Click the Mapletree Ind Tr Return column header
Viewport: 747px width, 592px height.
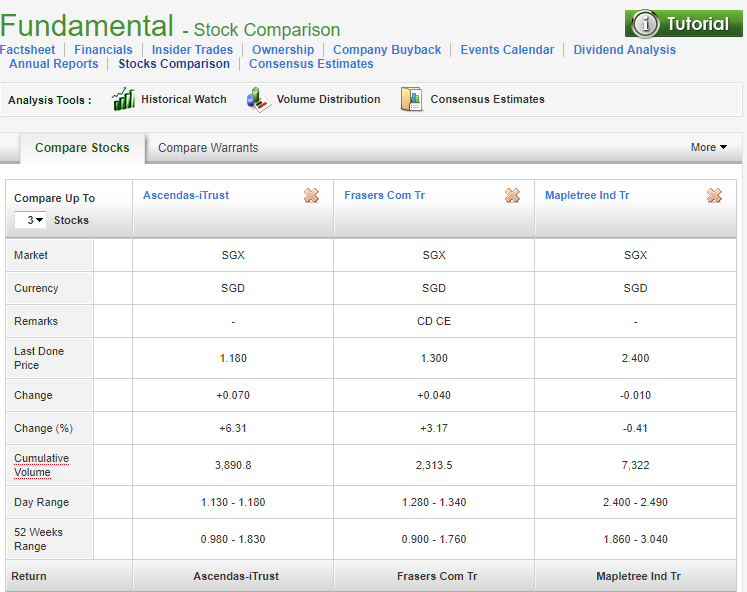[638, 576]
